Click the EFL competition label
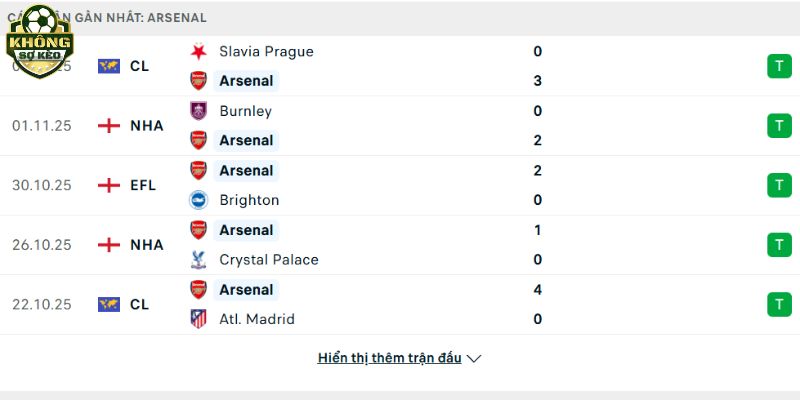800x400 pixels. (143, 185)
